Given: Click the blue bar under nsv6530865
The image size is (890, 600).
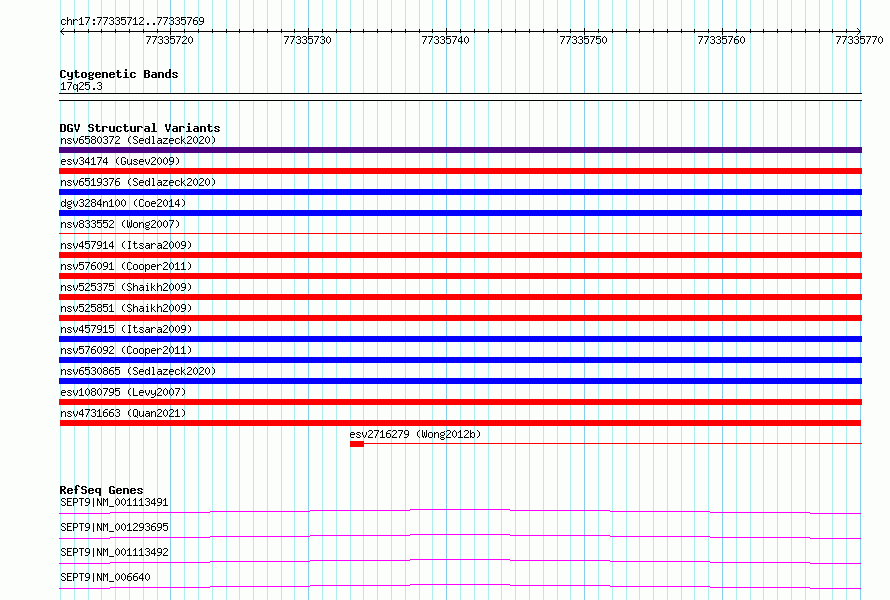Looking at the screenshot, I should click(x=460, y=381).
